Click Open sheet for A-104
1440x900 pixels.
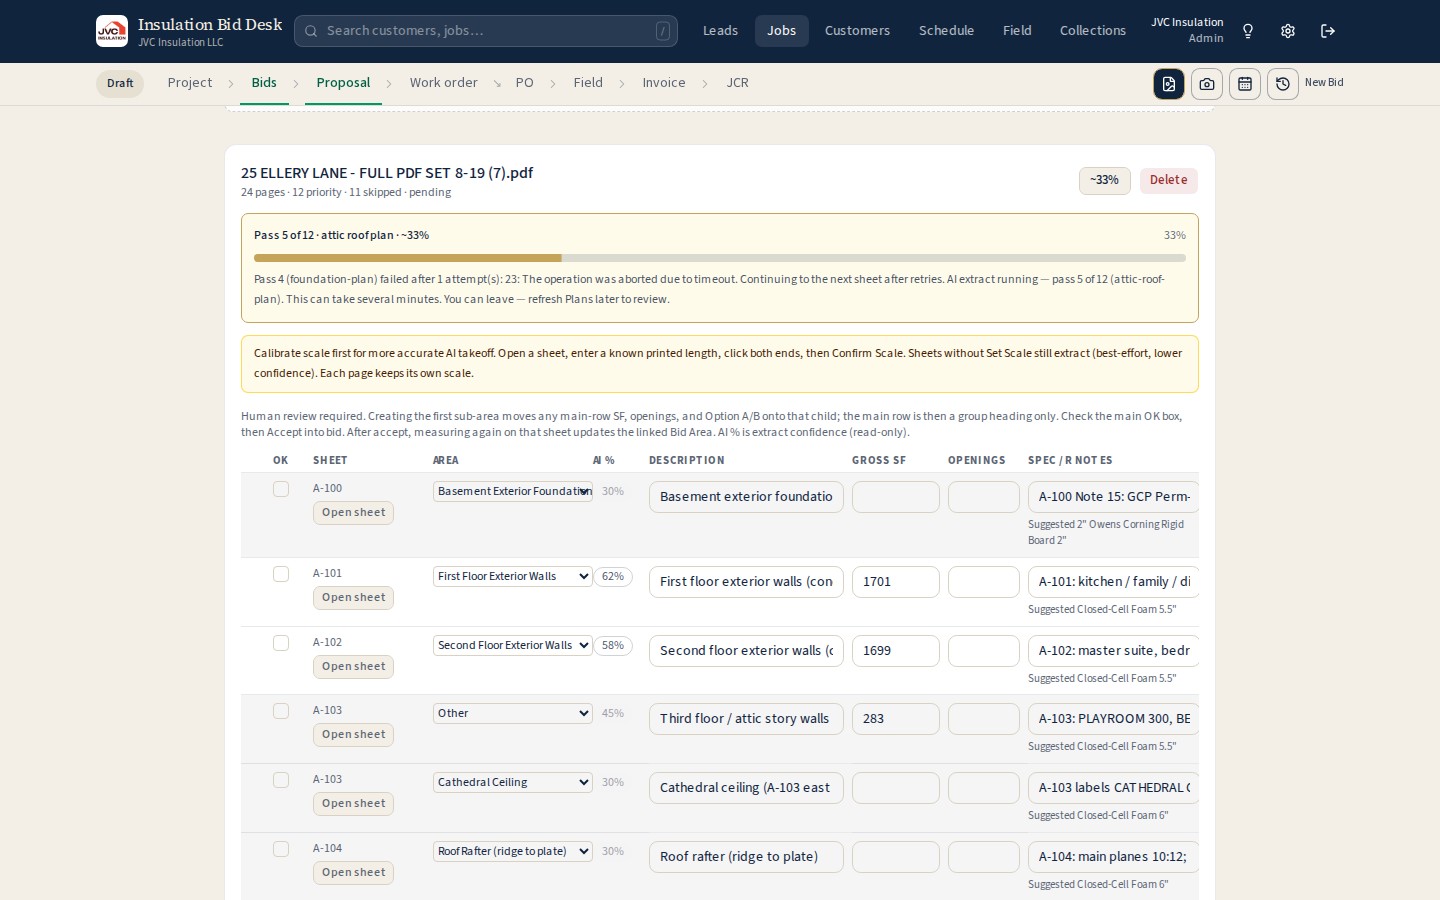[x=353, y=873]
